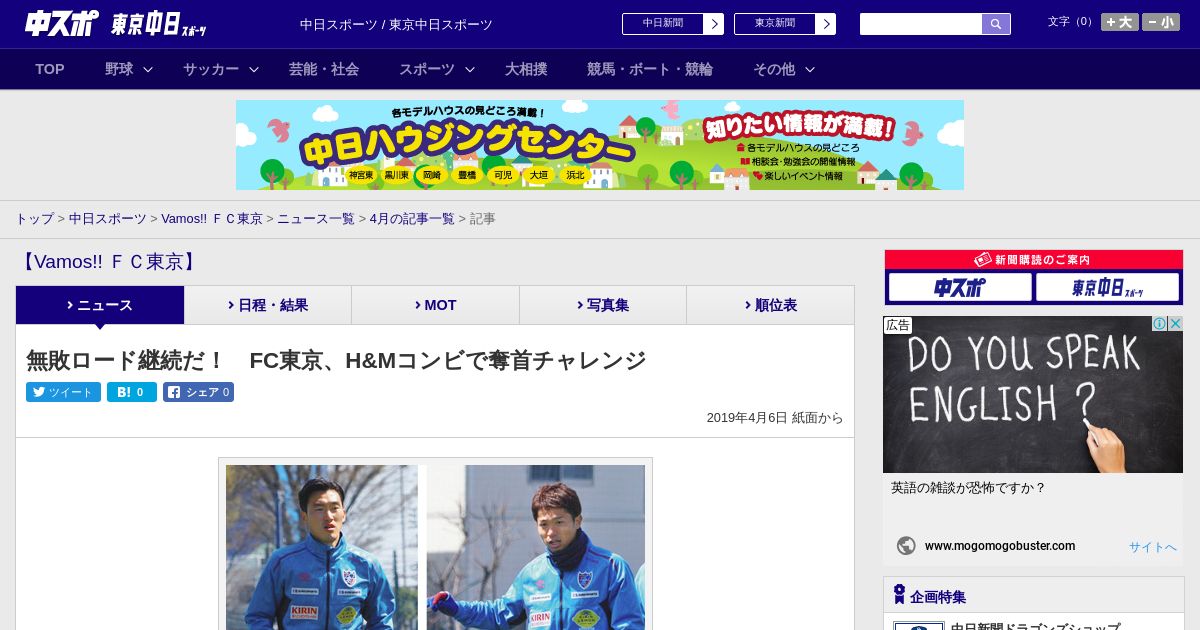Open 大相撲 section
This screenshot has width=1200, height=630.
click(x=526, y=69)
